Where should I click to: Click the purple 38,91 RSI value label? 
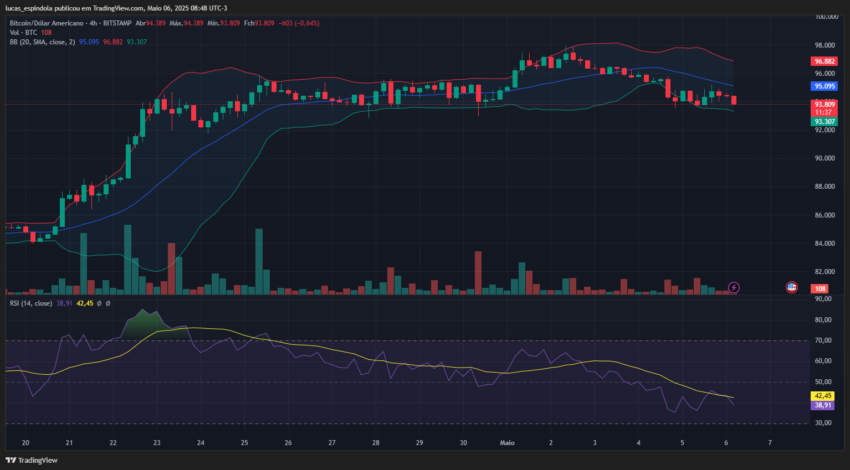[823, 405]
